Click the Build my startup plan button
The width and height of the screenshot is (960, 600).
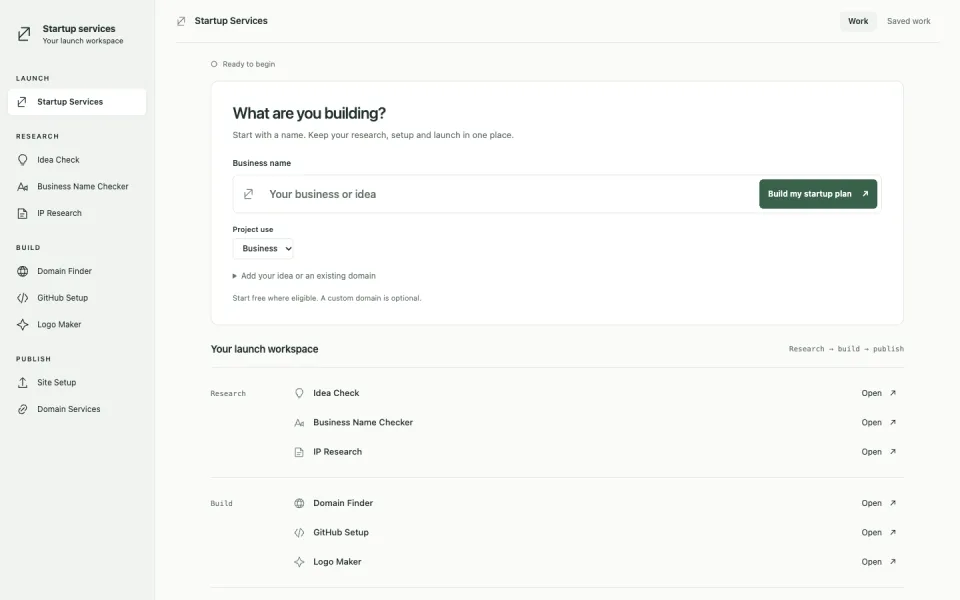tap(818, 194)
